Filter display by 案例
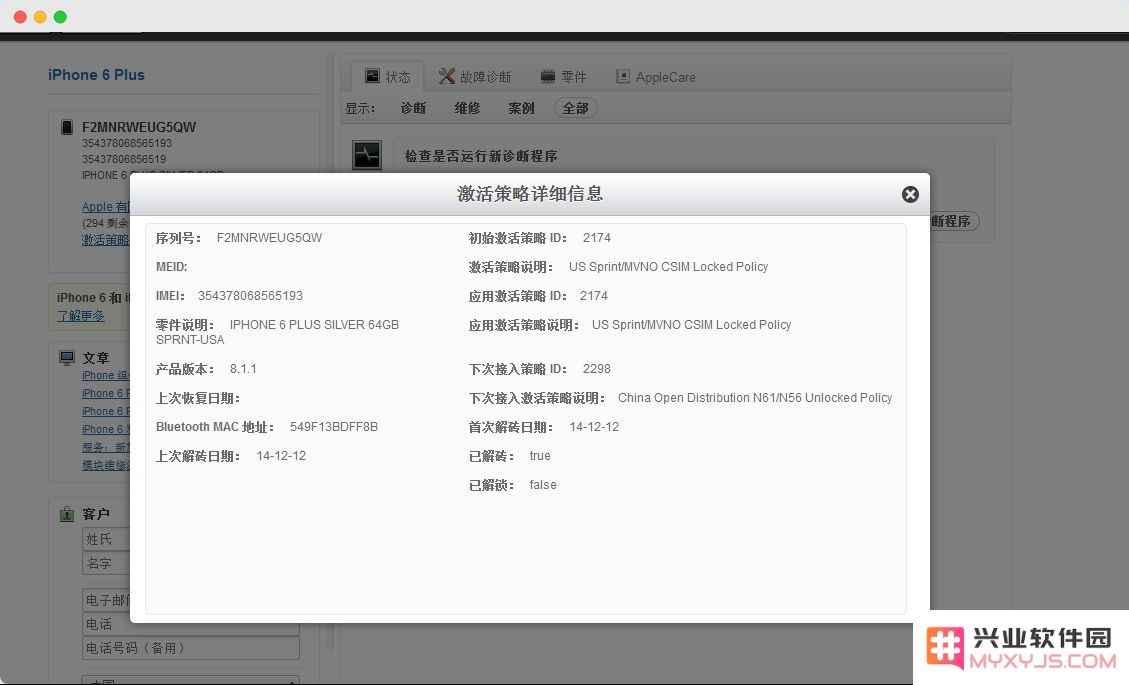 tap(521, 108)
